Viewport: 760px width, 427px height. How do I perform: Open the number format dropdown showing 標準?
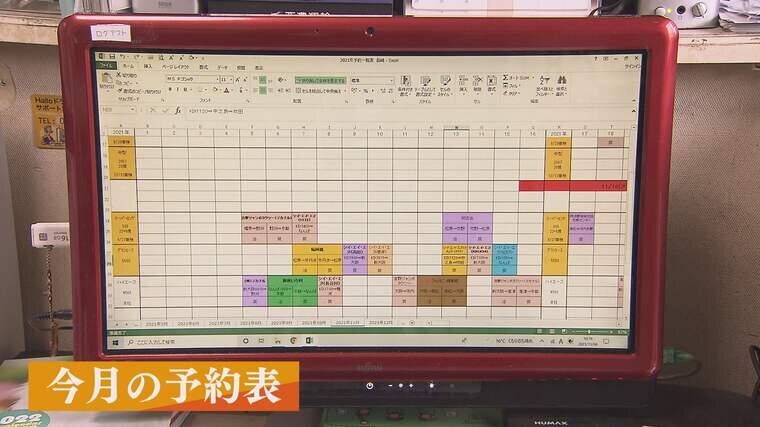click(391, 80)
